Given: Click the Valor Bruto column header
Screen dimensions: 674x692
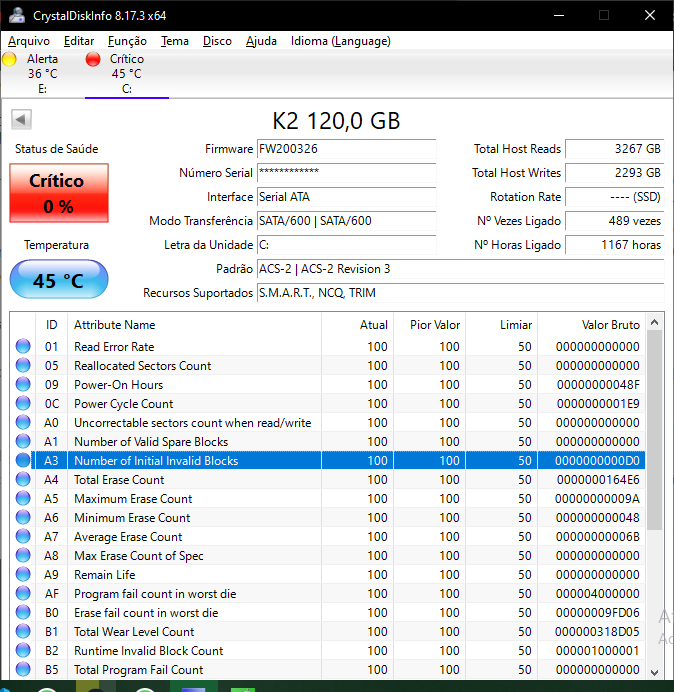Looking at the screenshot, I should pyautogui.click(x=591, y=325).
